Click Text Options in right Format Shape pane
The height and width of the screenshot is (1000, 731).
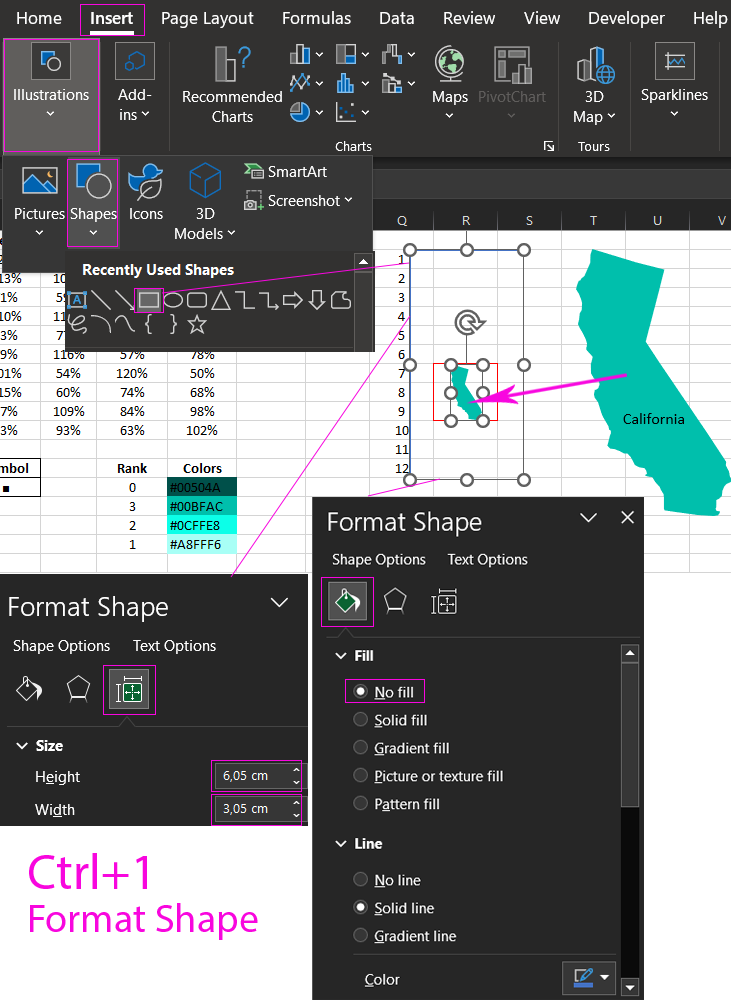pyautogui.click(x=487, y=560)
